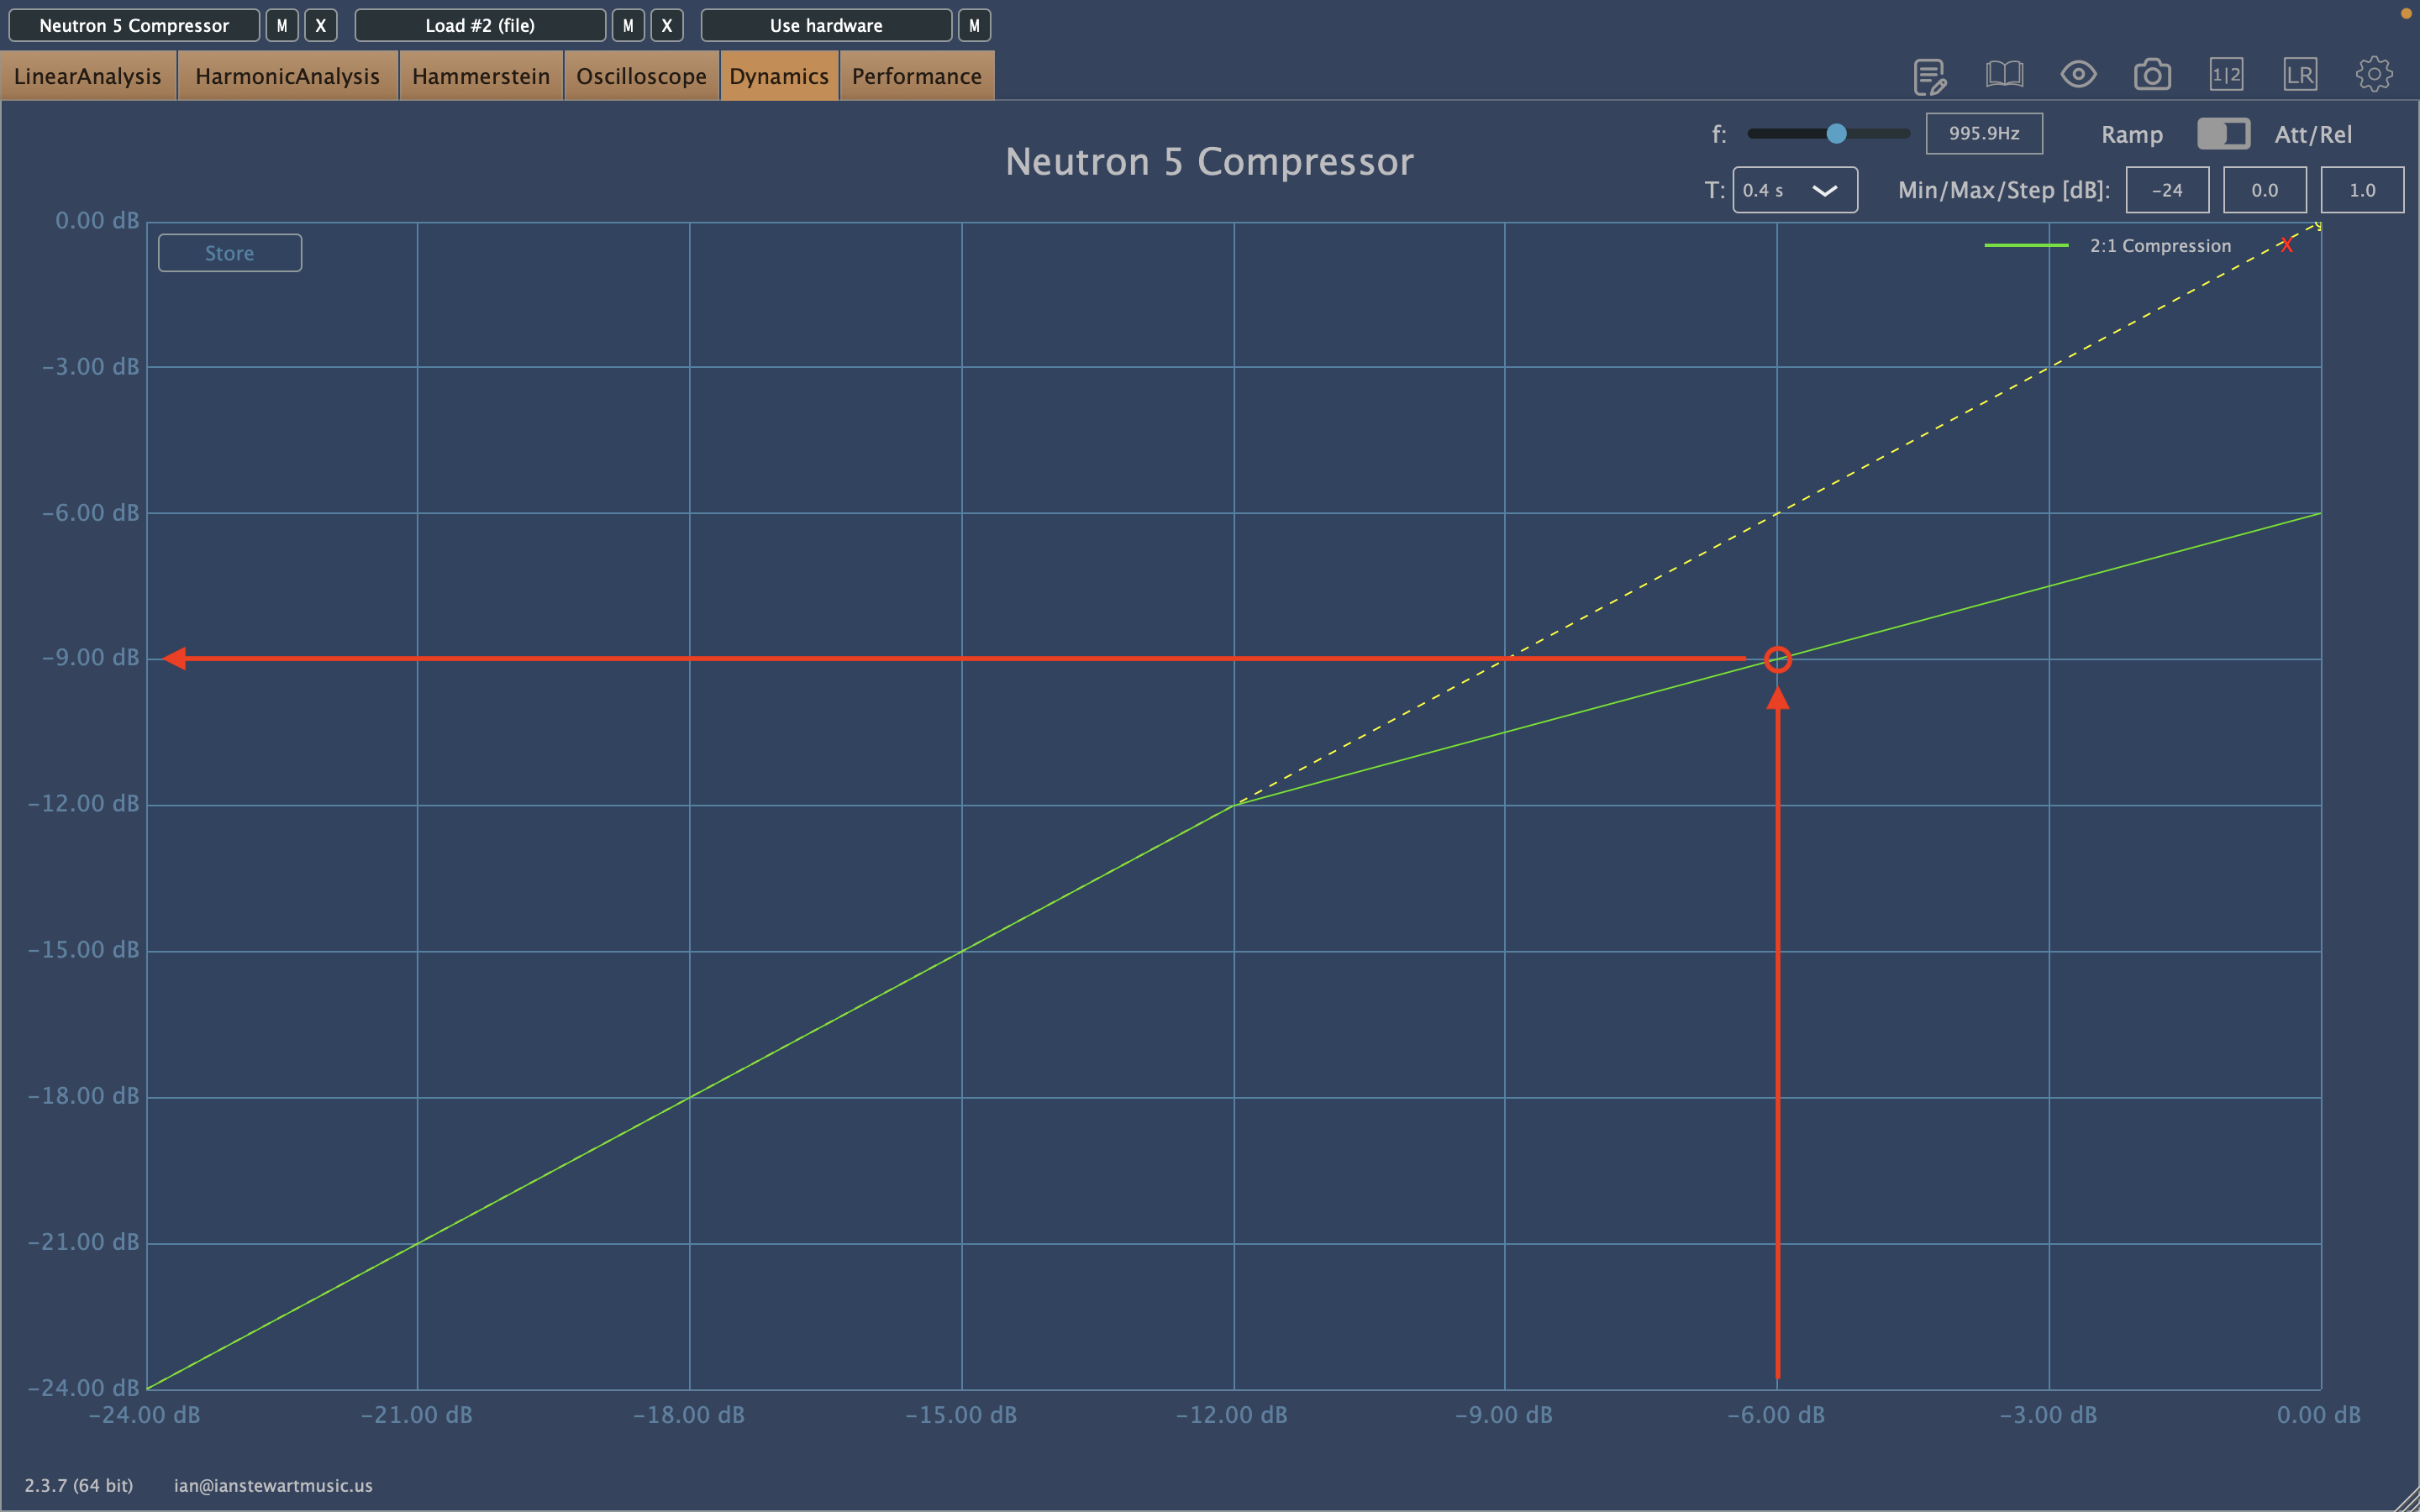Take a snapshot with camera icon

pos(2152,74)
